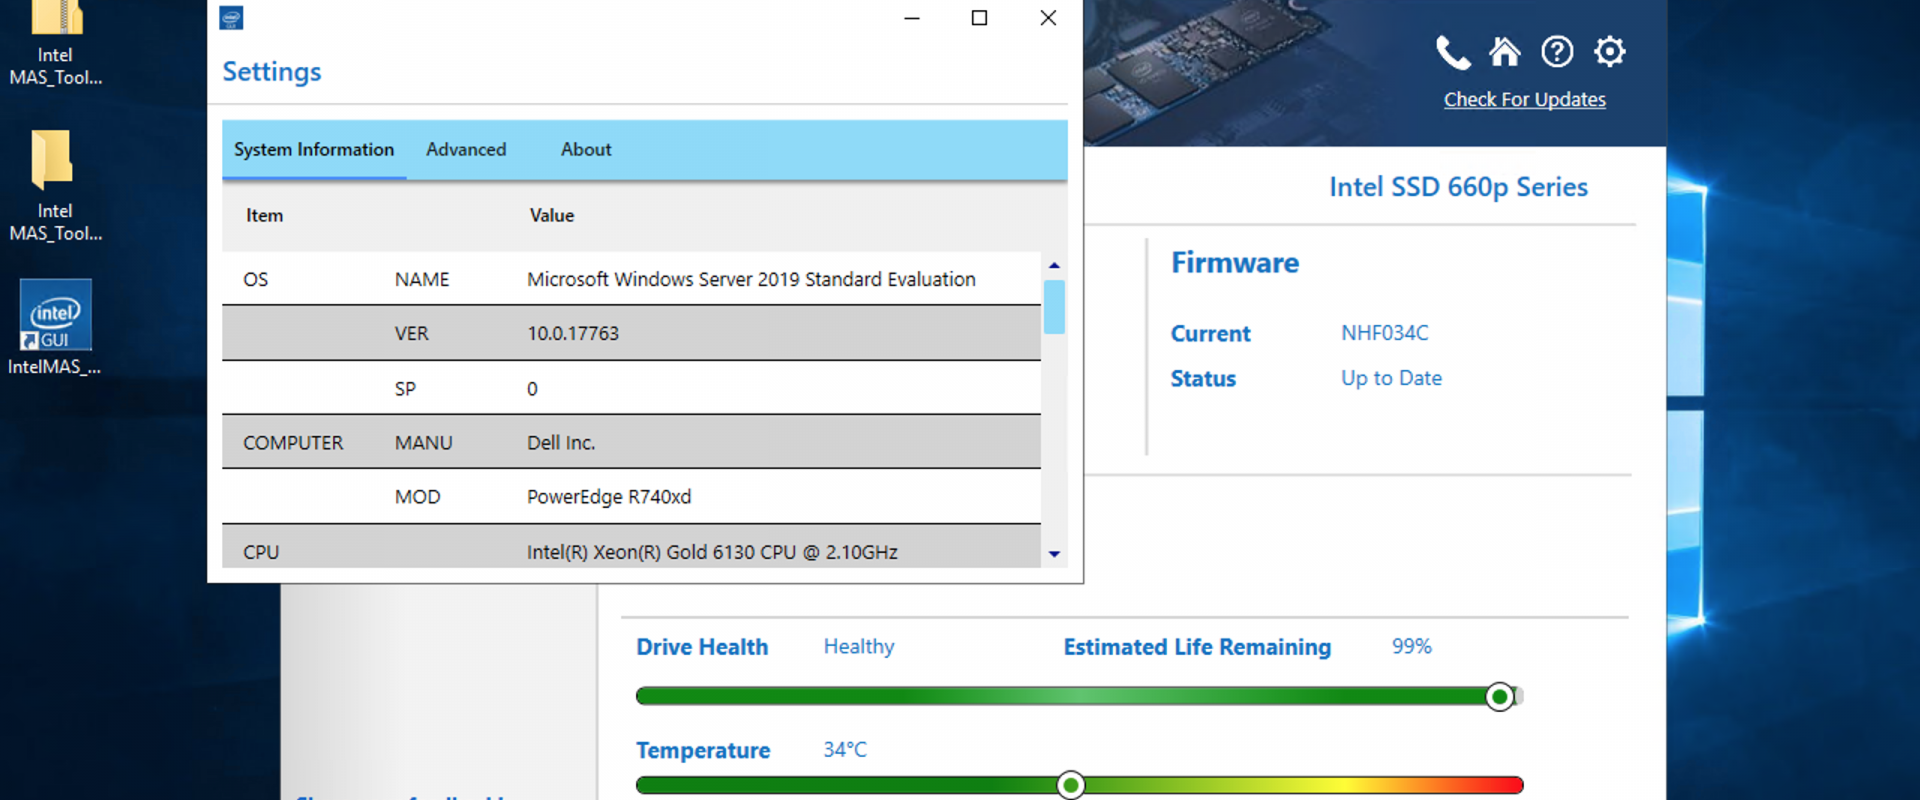The width and height of the screenshot is (1920, 800).
Task: Click the Firmware section heading
Action: click(x=1235, y=263)
